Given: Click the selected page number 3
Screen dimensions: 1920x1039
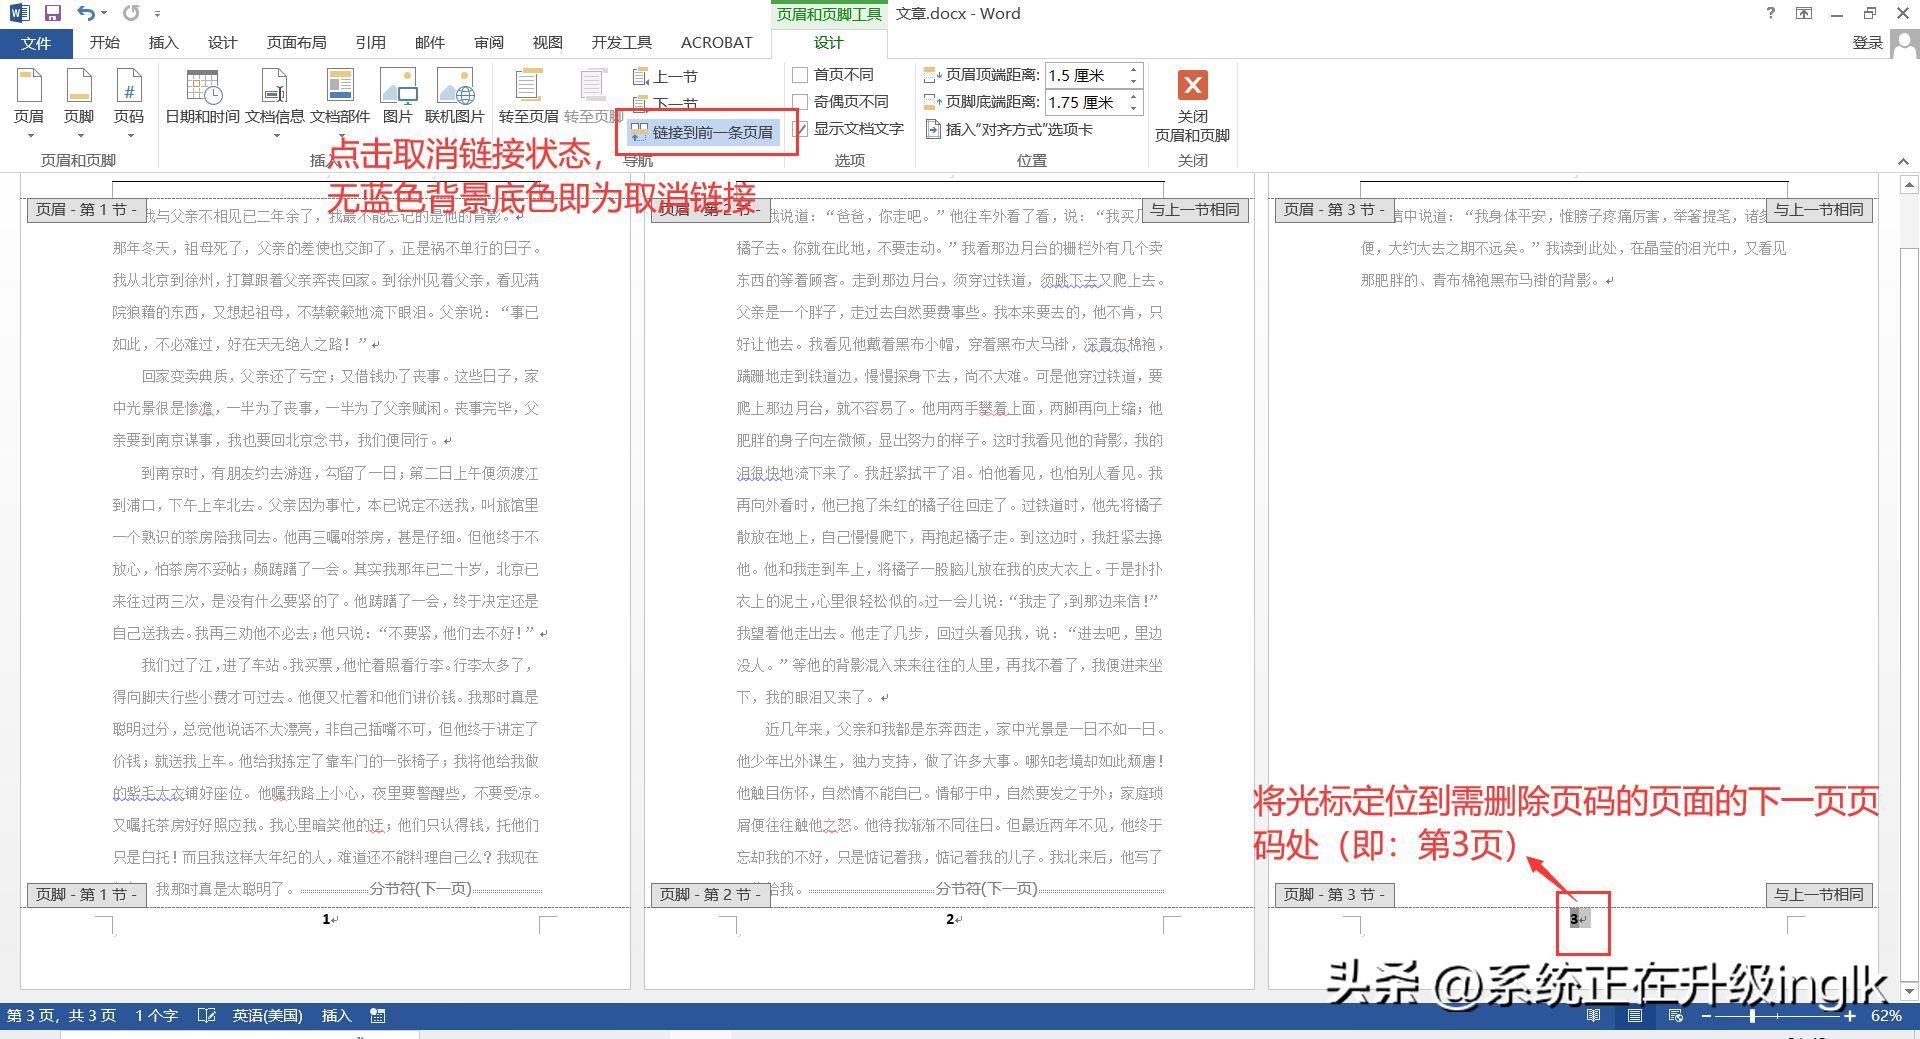Looking at the screenshot, I should click(x=1574, y=919).
